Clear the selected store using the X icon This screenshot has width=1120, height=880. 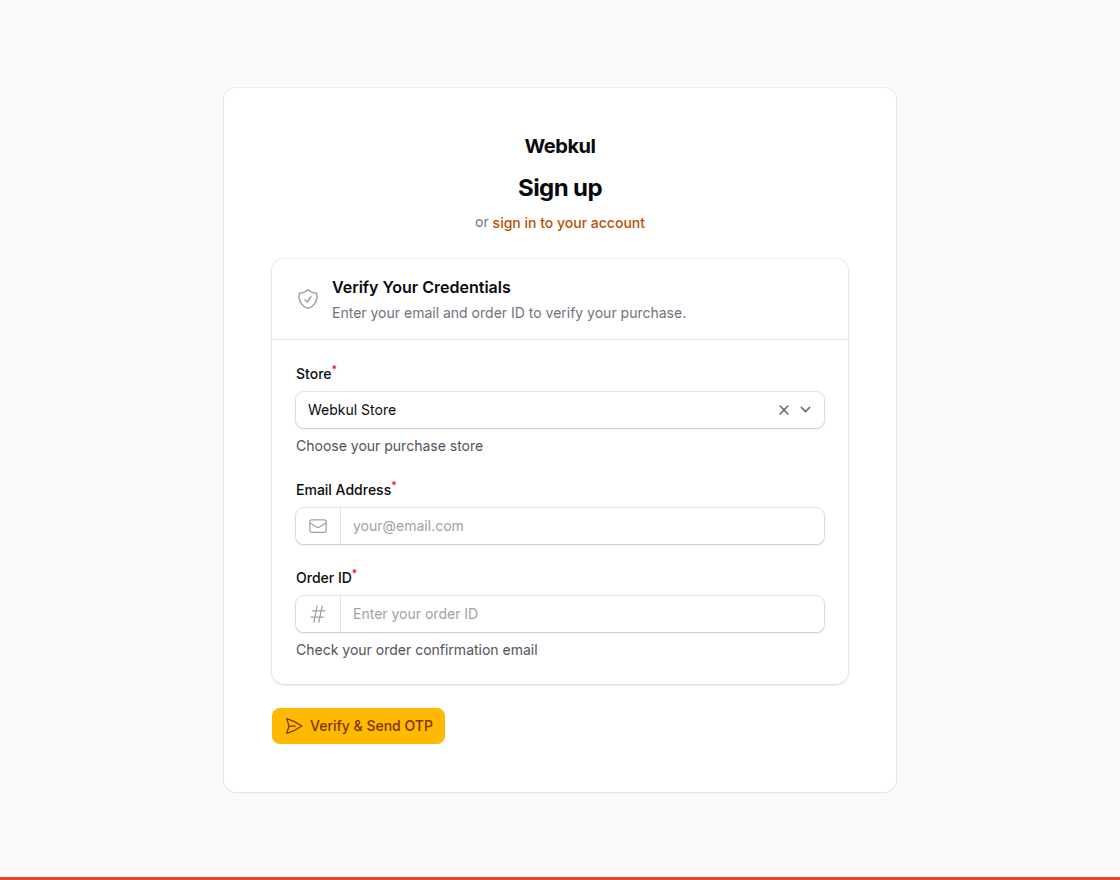pyautogui.click(x=783, y=409)
